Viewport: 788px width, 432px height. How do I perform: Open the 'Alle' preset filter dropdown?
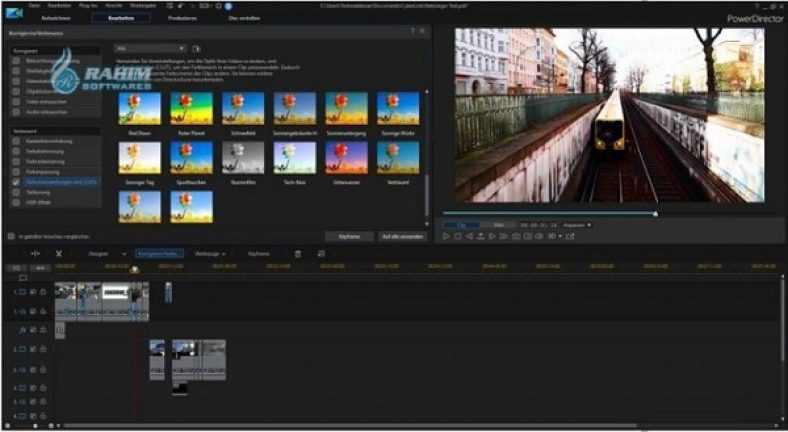point(151,48)
